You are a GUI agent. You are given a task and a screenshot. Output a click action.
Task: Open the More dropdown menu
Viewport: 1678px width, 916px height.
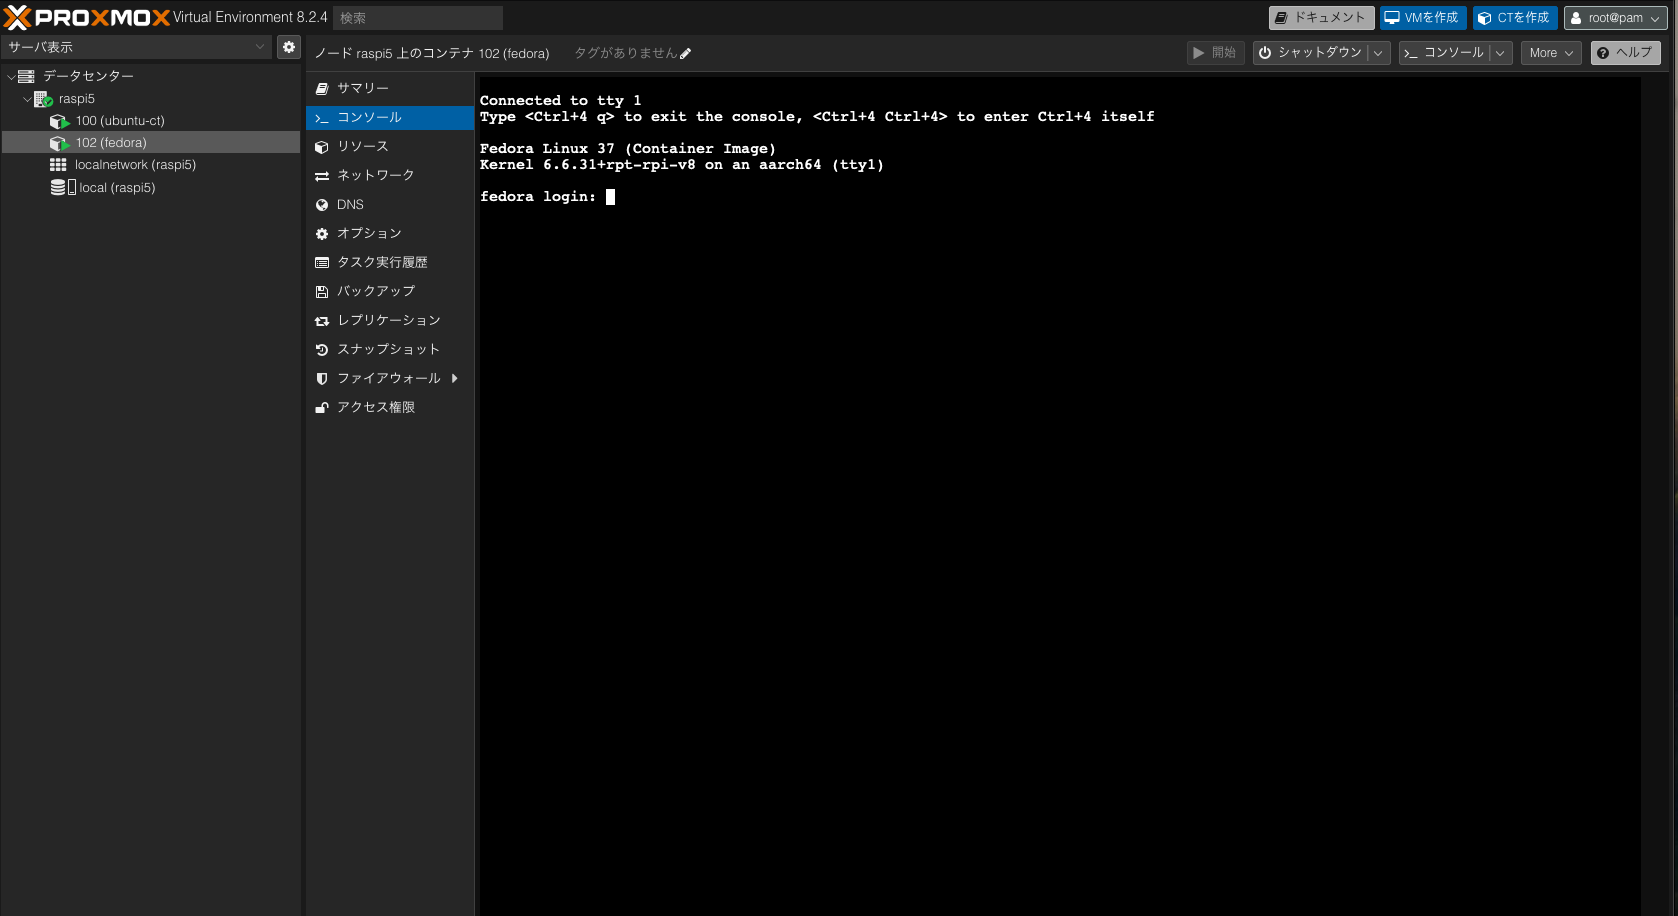coord(1551,53)
